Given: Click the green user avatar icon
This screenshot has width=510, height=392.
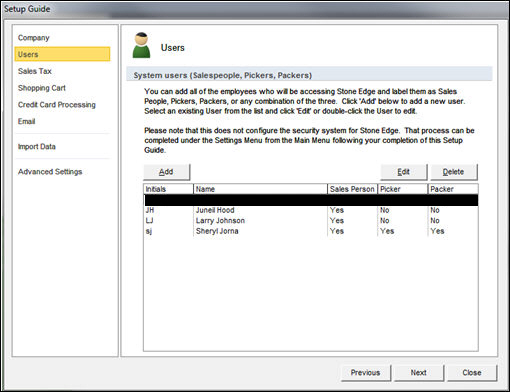Looking at the screenshot, I should coord(141,45).
